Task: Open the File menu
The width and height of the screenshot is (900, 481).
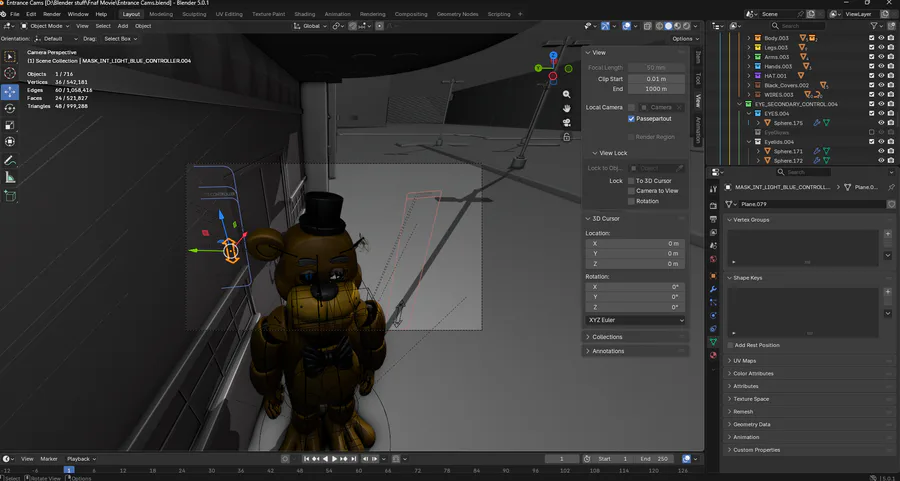Action: 15,14
